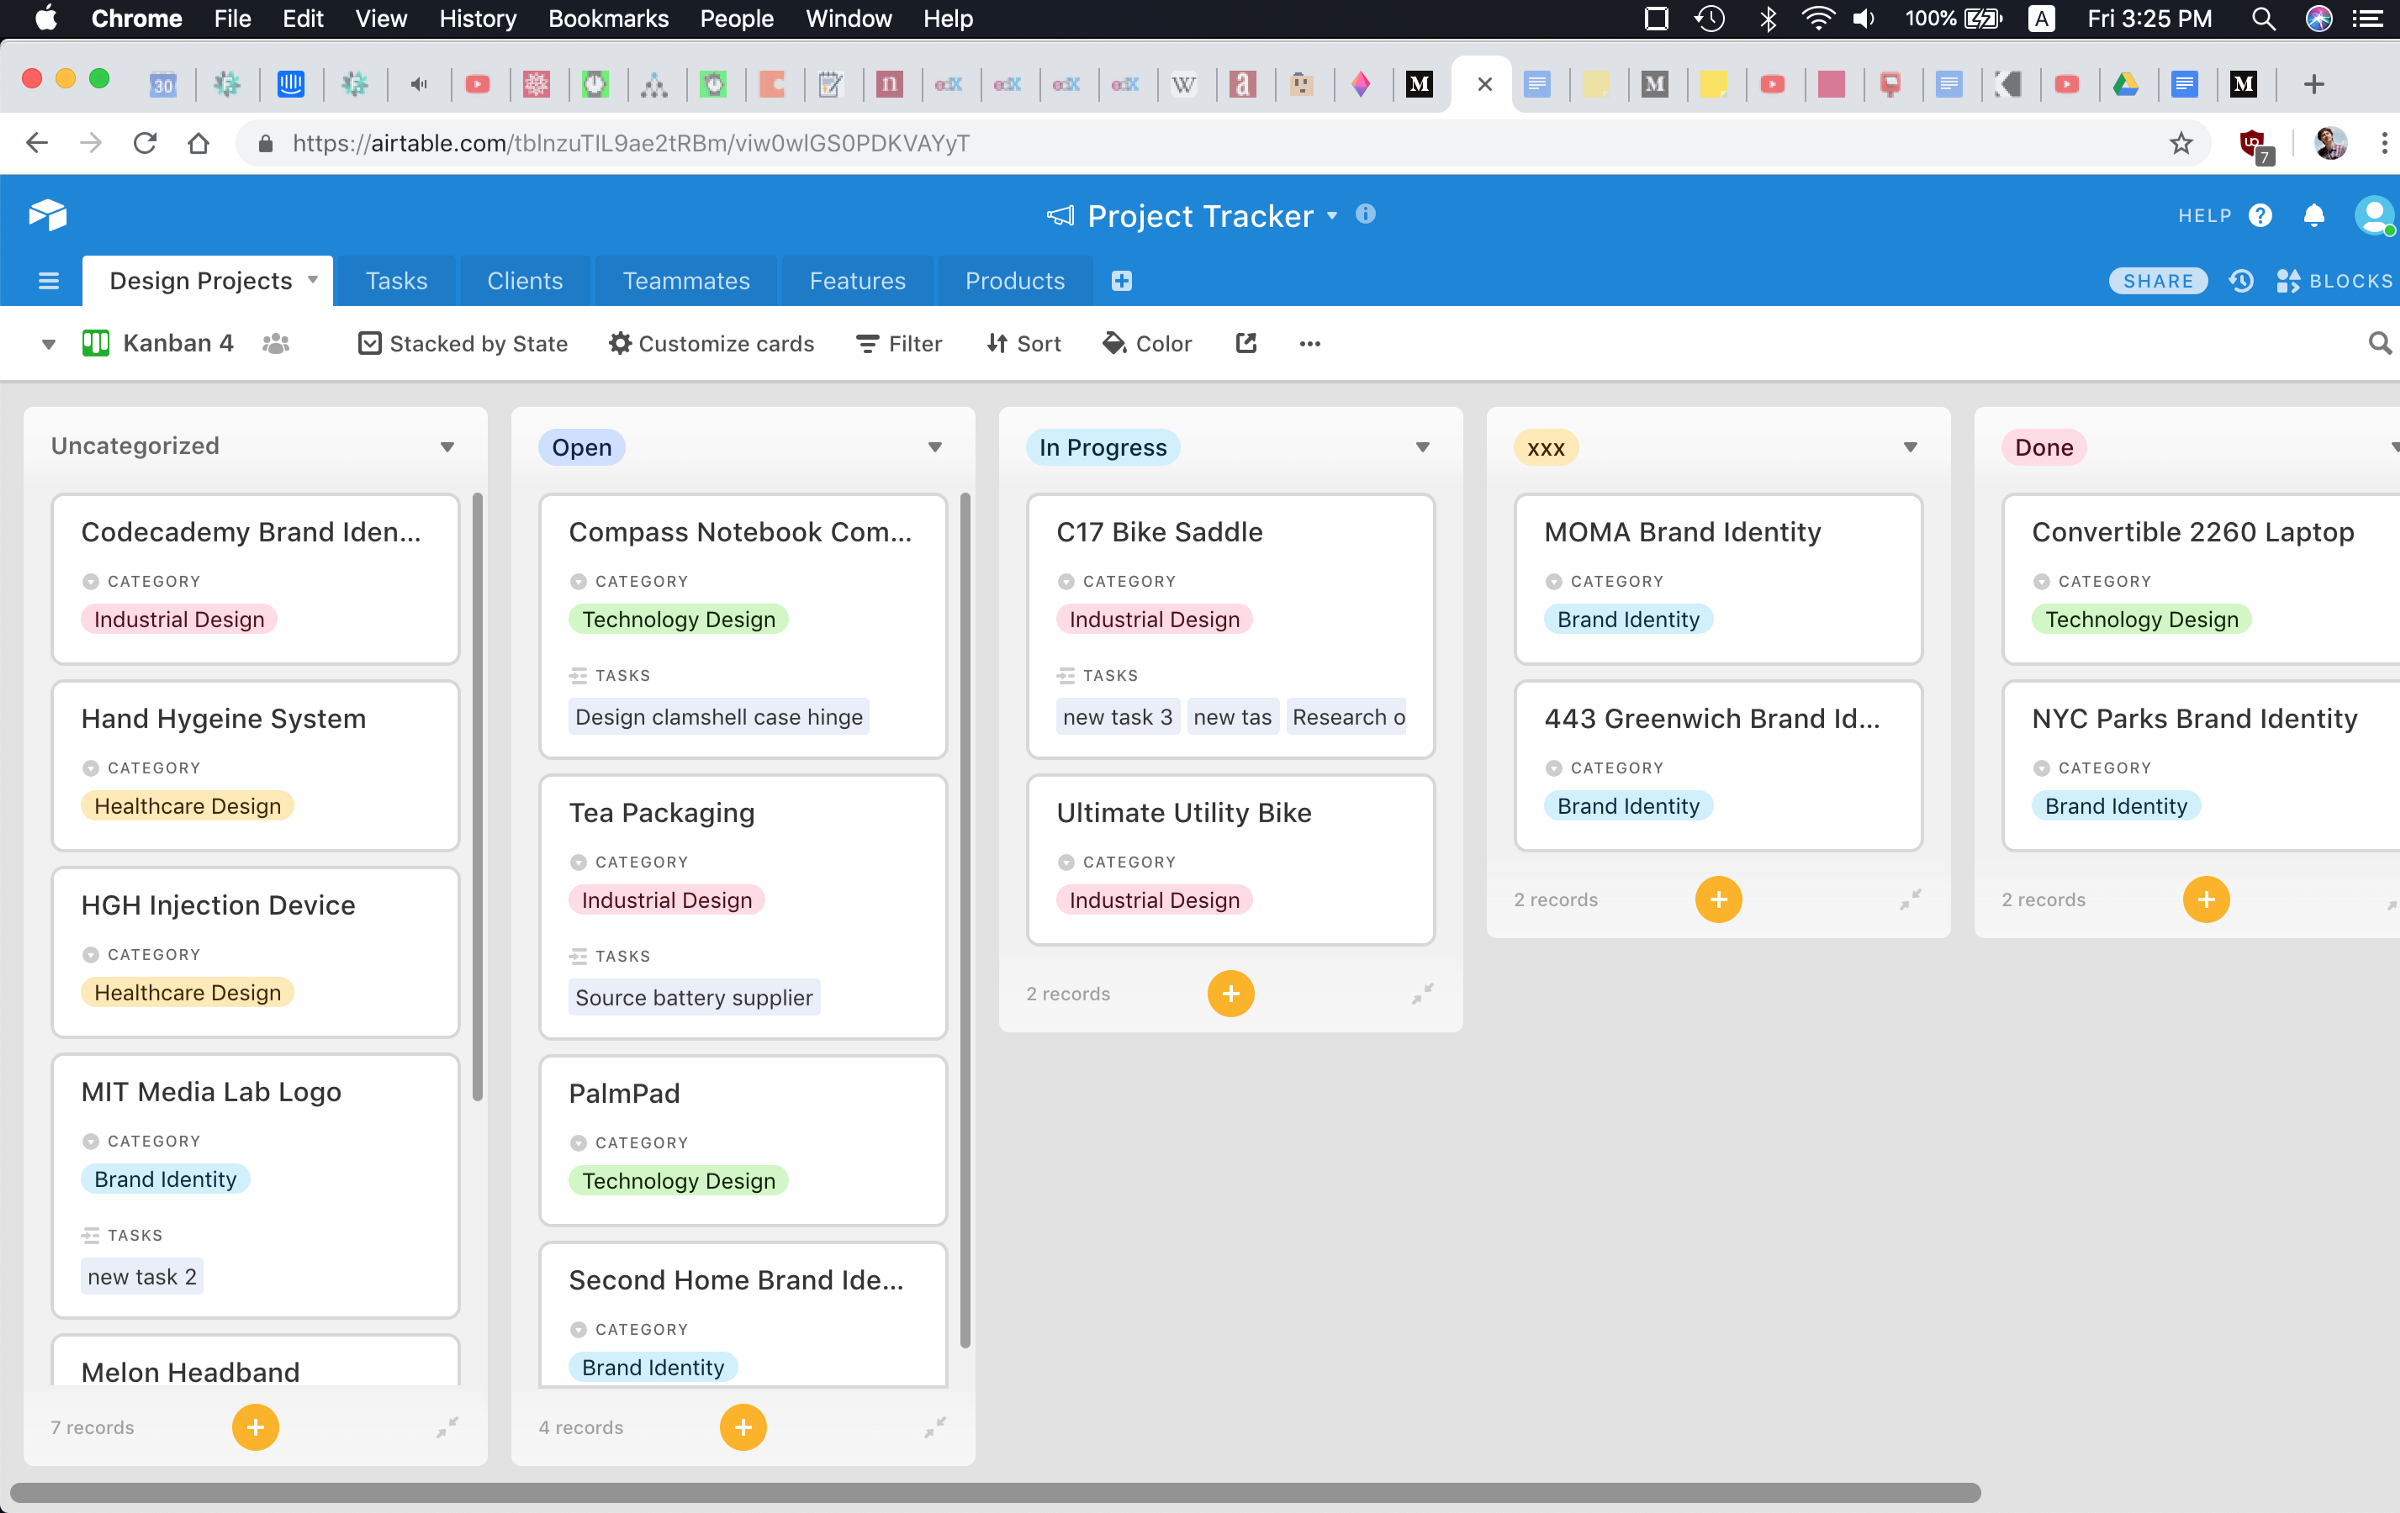Viewport: 2400px width, 1513px height.
Task: Open the notifications bell
Action: point(2313,216)
